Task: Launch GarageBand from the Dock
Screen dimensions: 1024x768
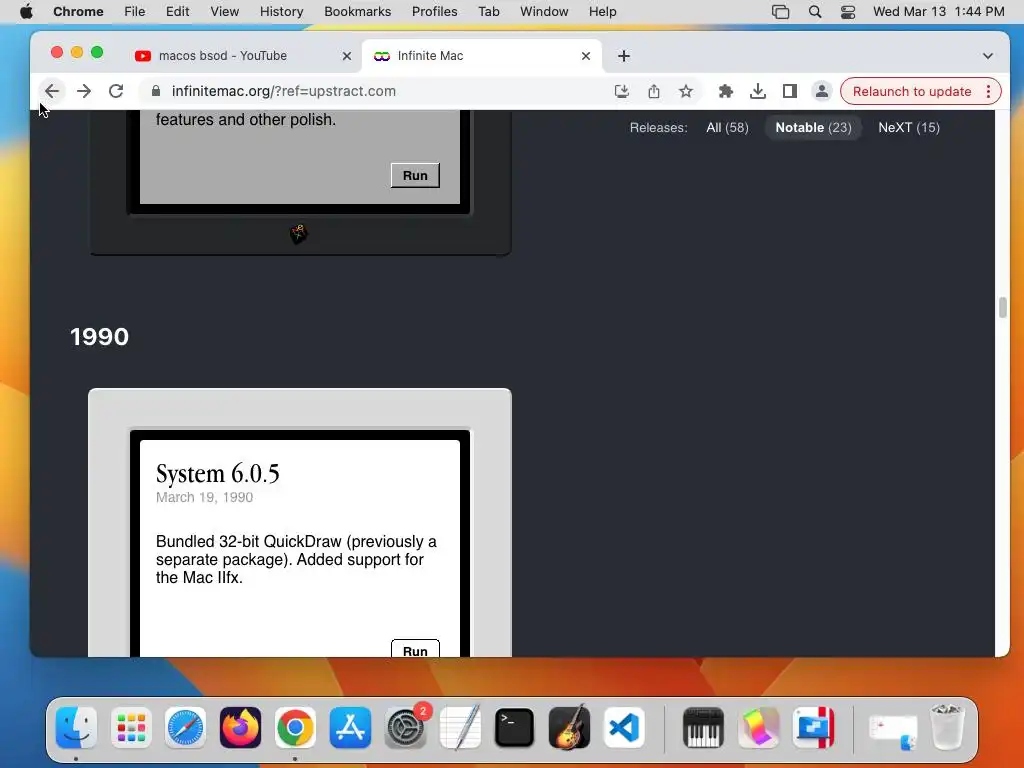Action: [569, 728]
